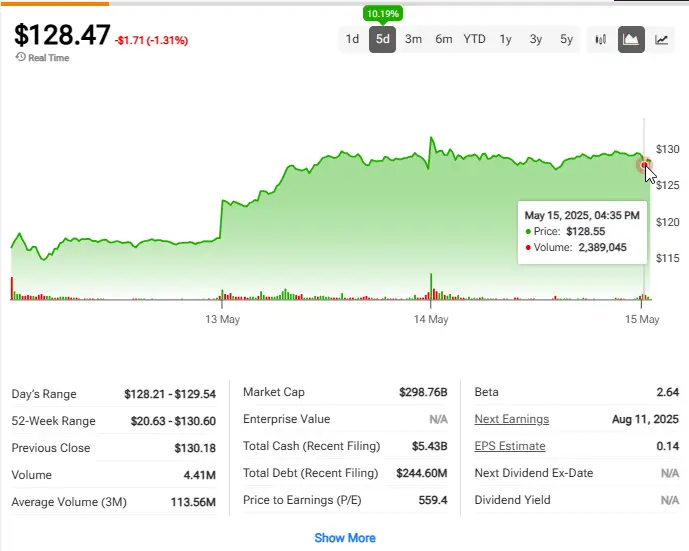Click Market Cap value $298.76B
This screenshot has width=689, height=551.
(423, 392)
